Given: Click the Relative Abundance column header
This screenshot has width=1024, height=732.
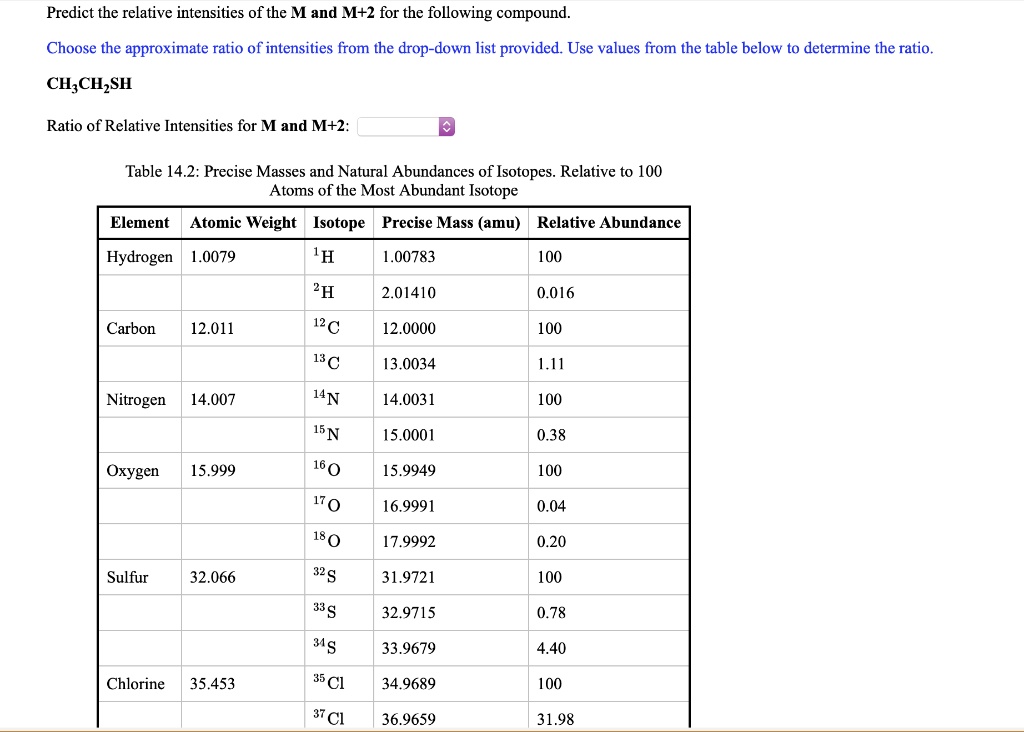Looking at the screenshot, I should tap(608, 222).
